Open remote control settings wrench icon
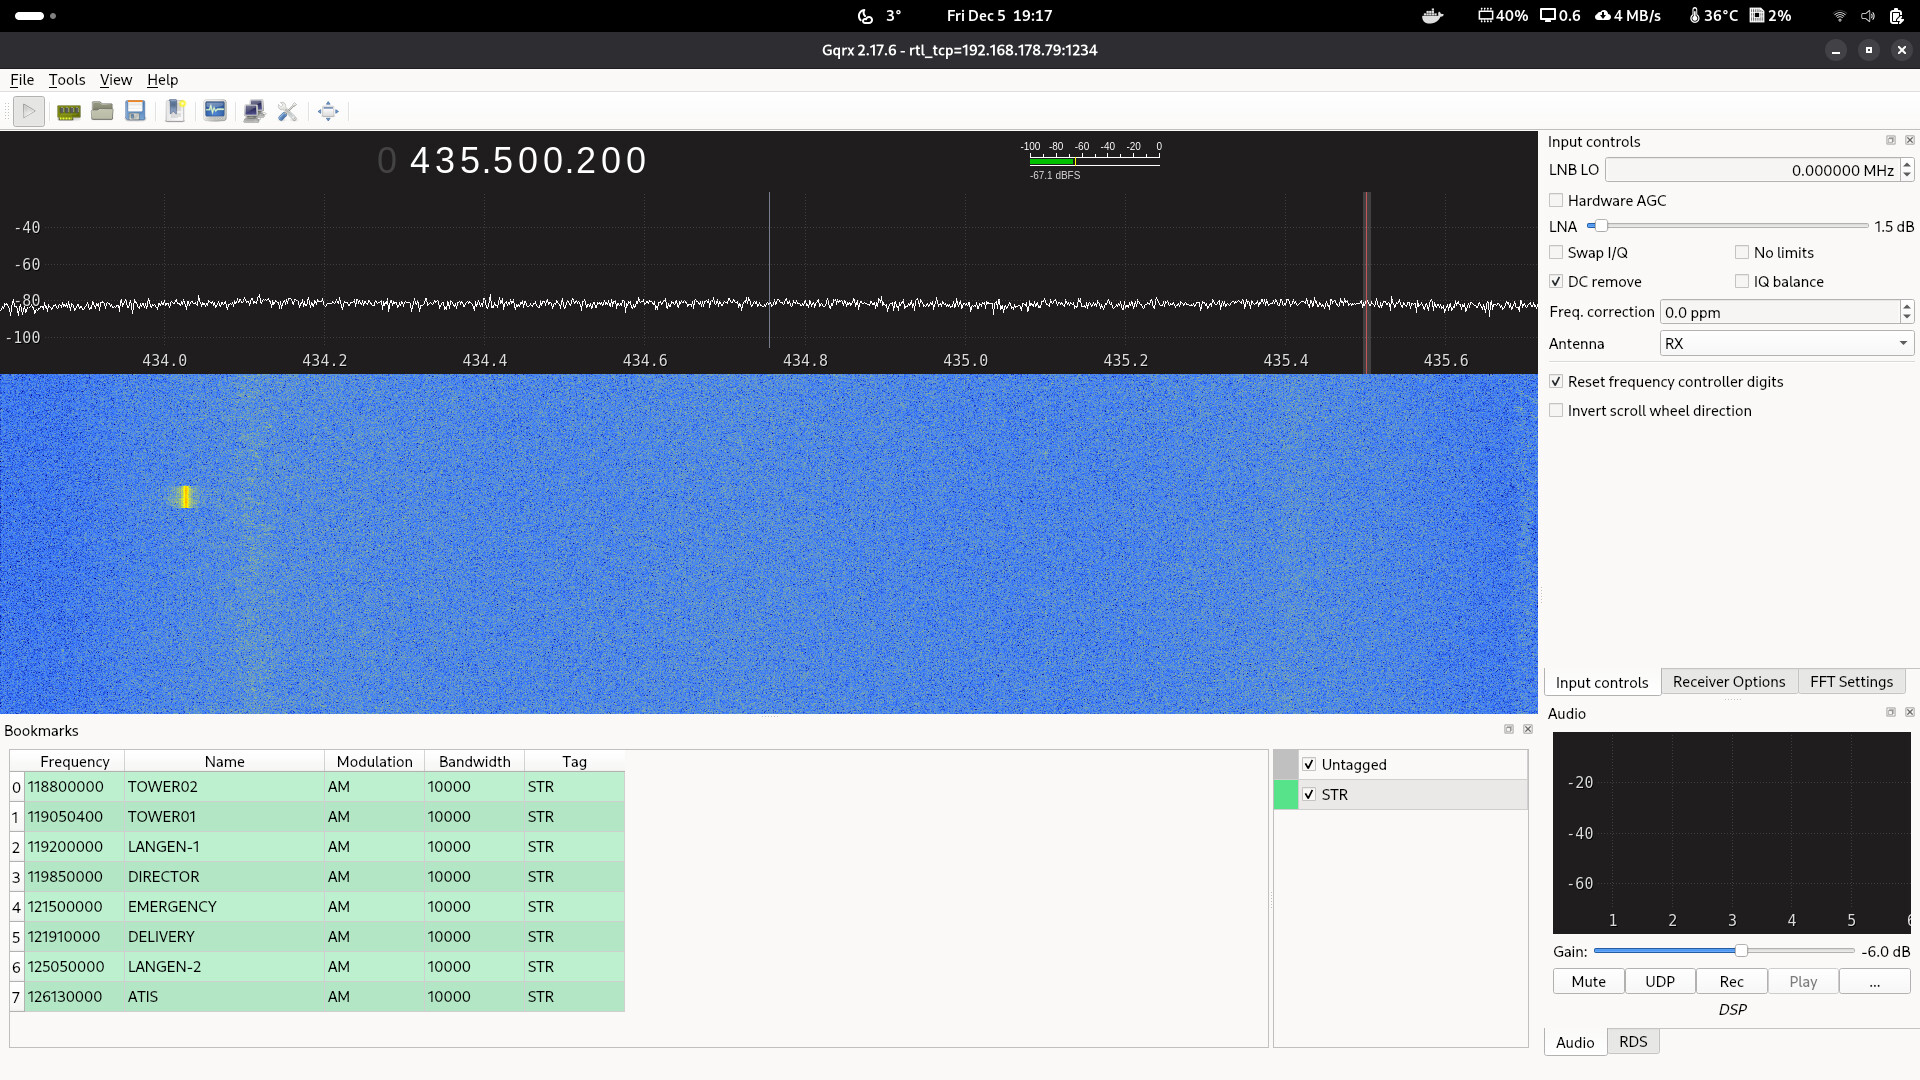The width and height of the screenshot is (1920, 1080). pos(288,111)
